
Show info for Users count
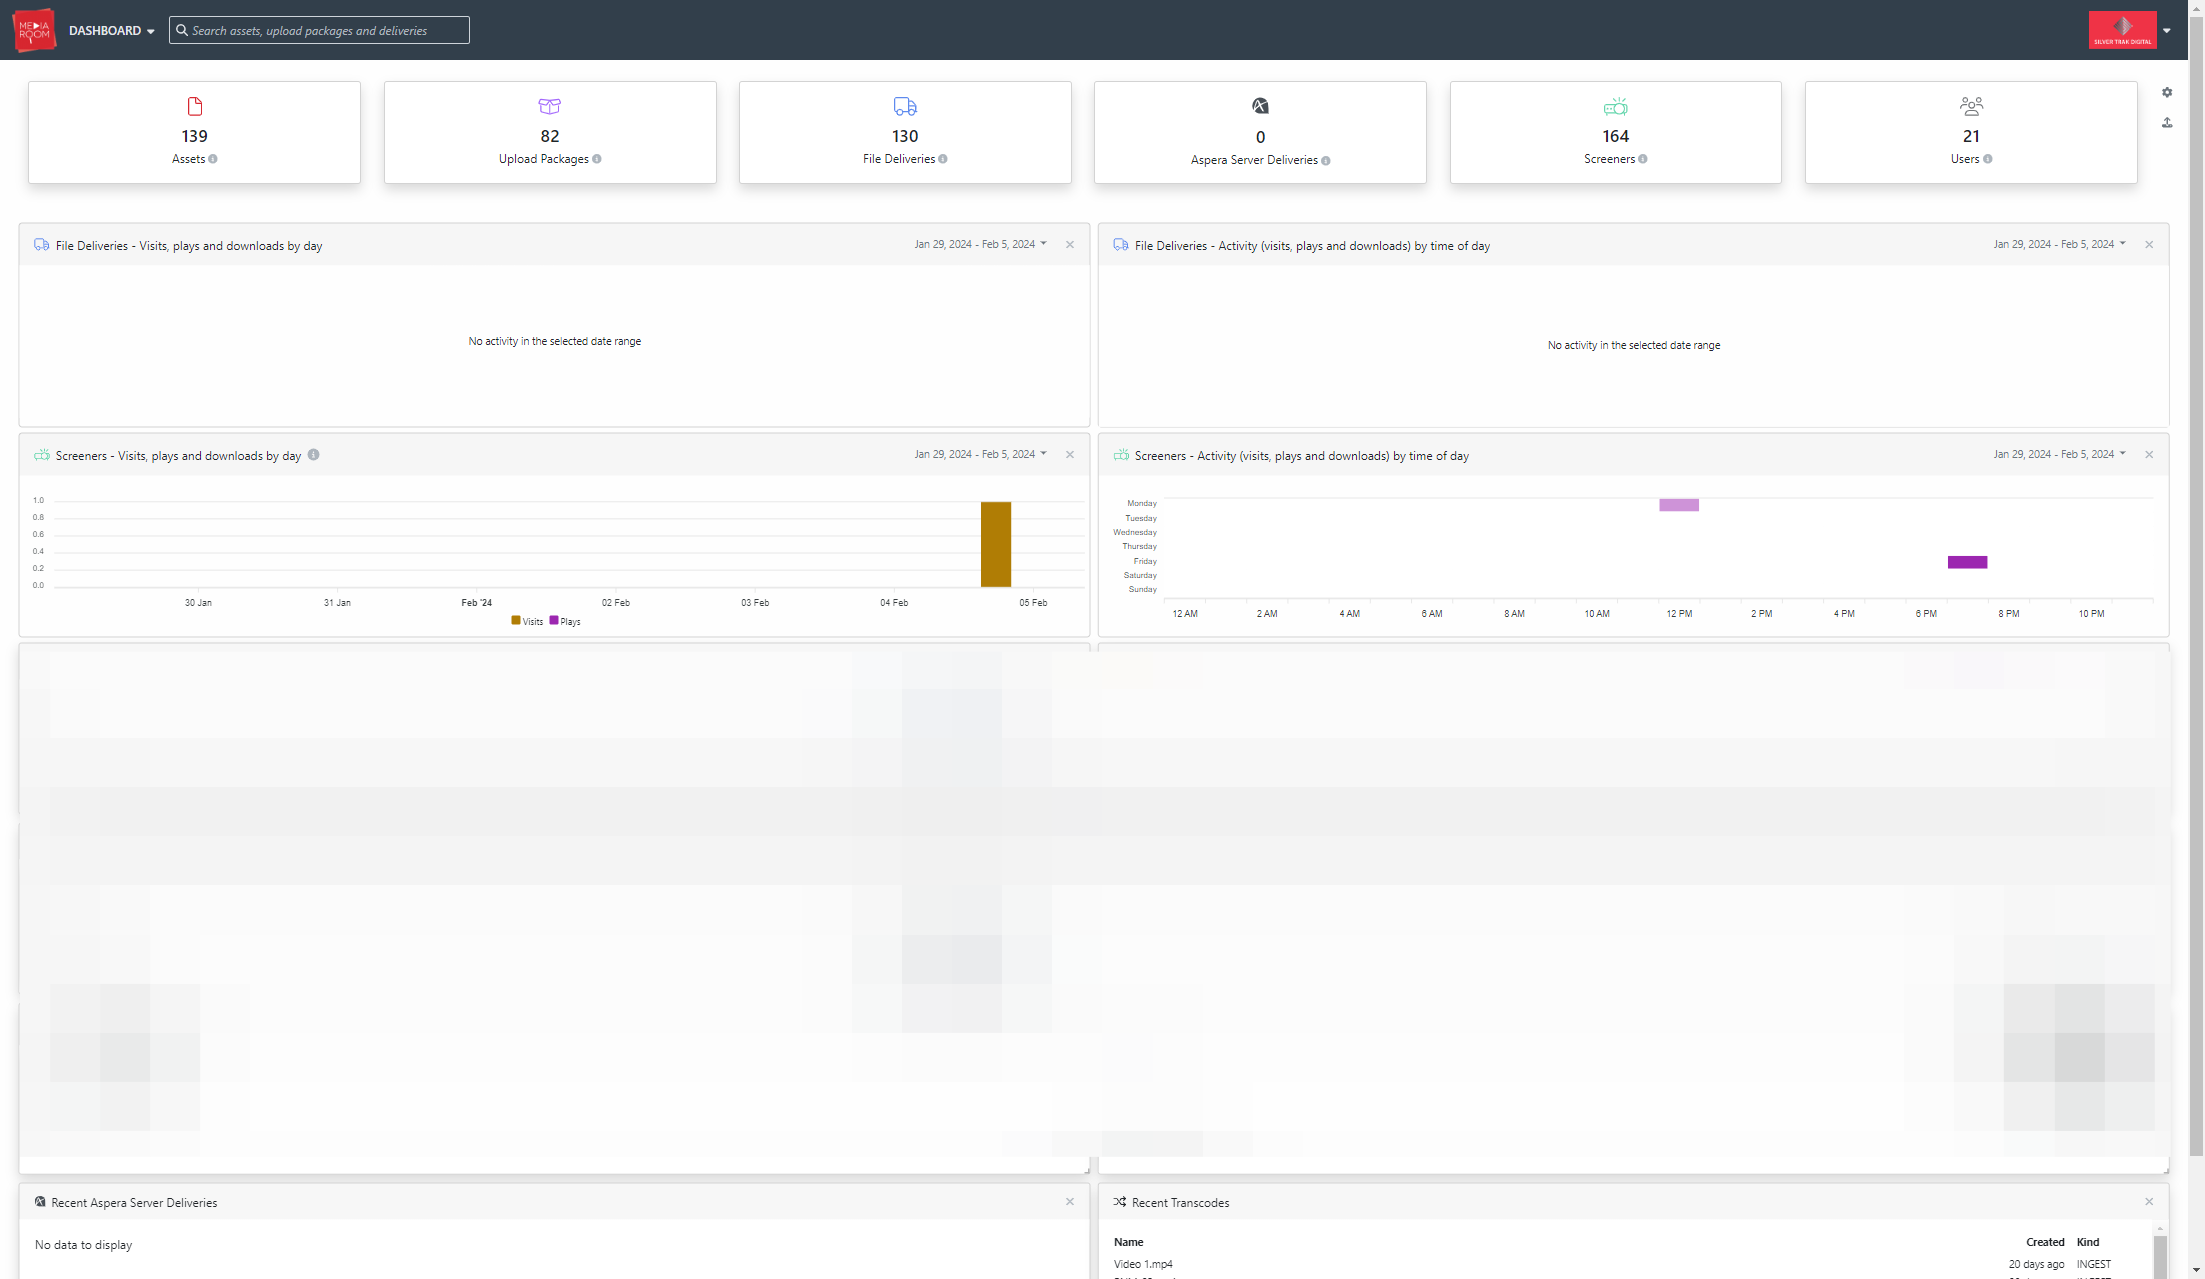[x=1988, y=159]
